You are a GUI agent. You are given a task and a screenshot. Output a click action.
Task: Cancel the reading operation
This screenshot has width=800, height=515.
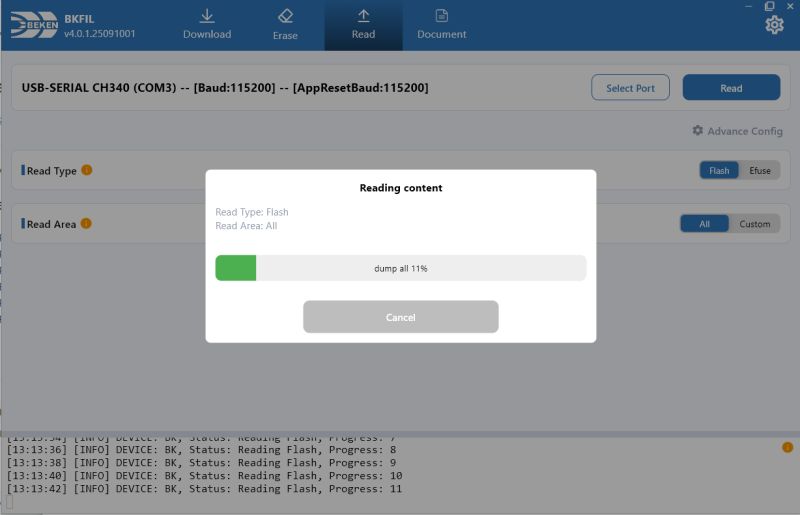coord(401,317)
